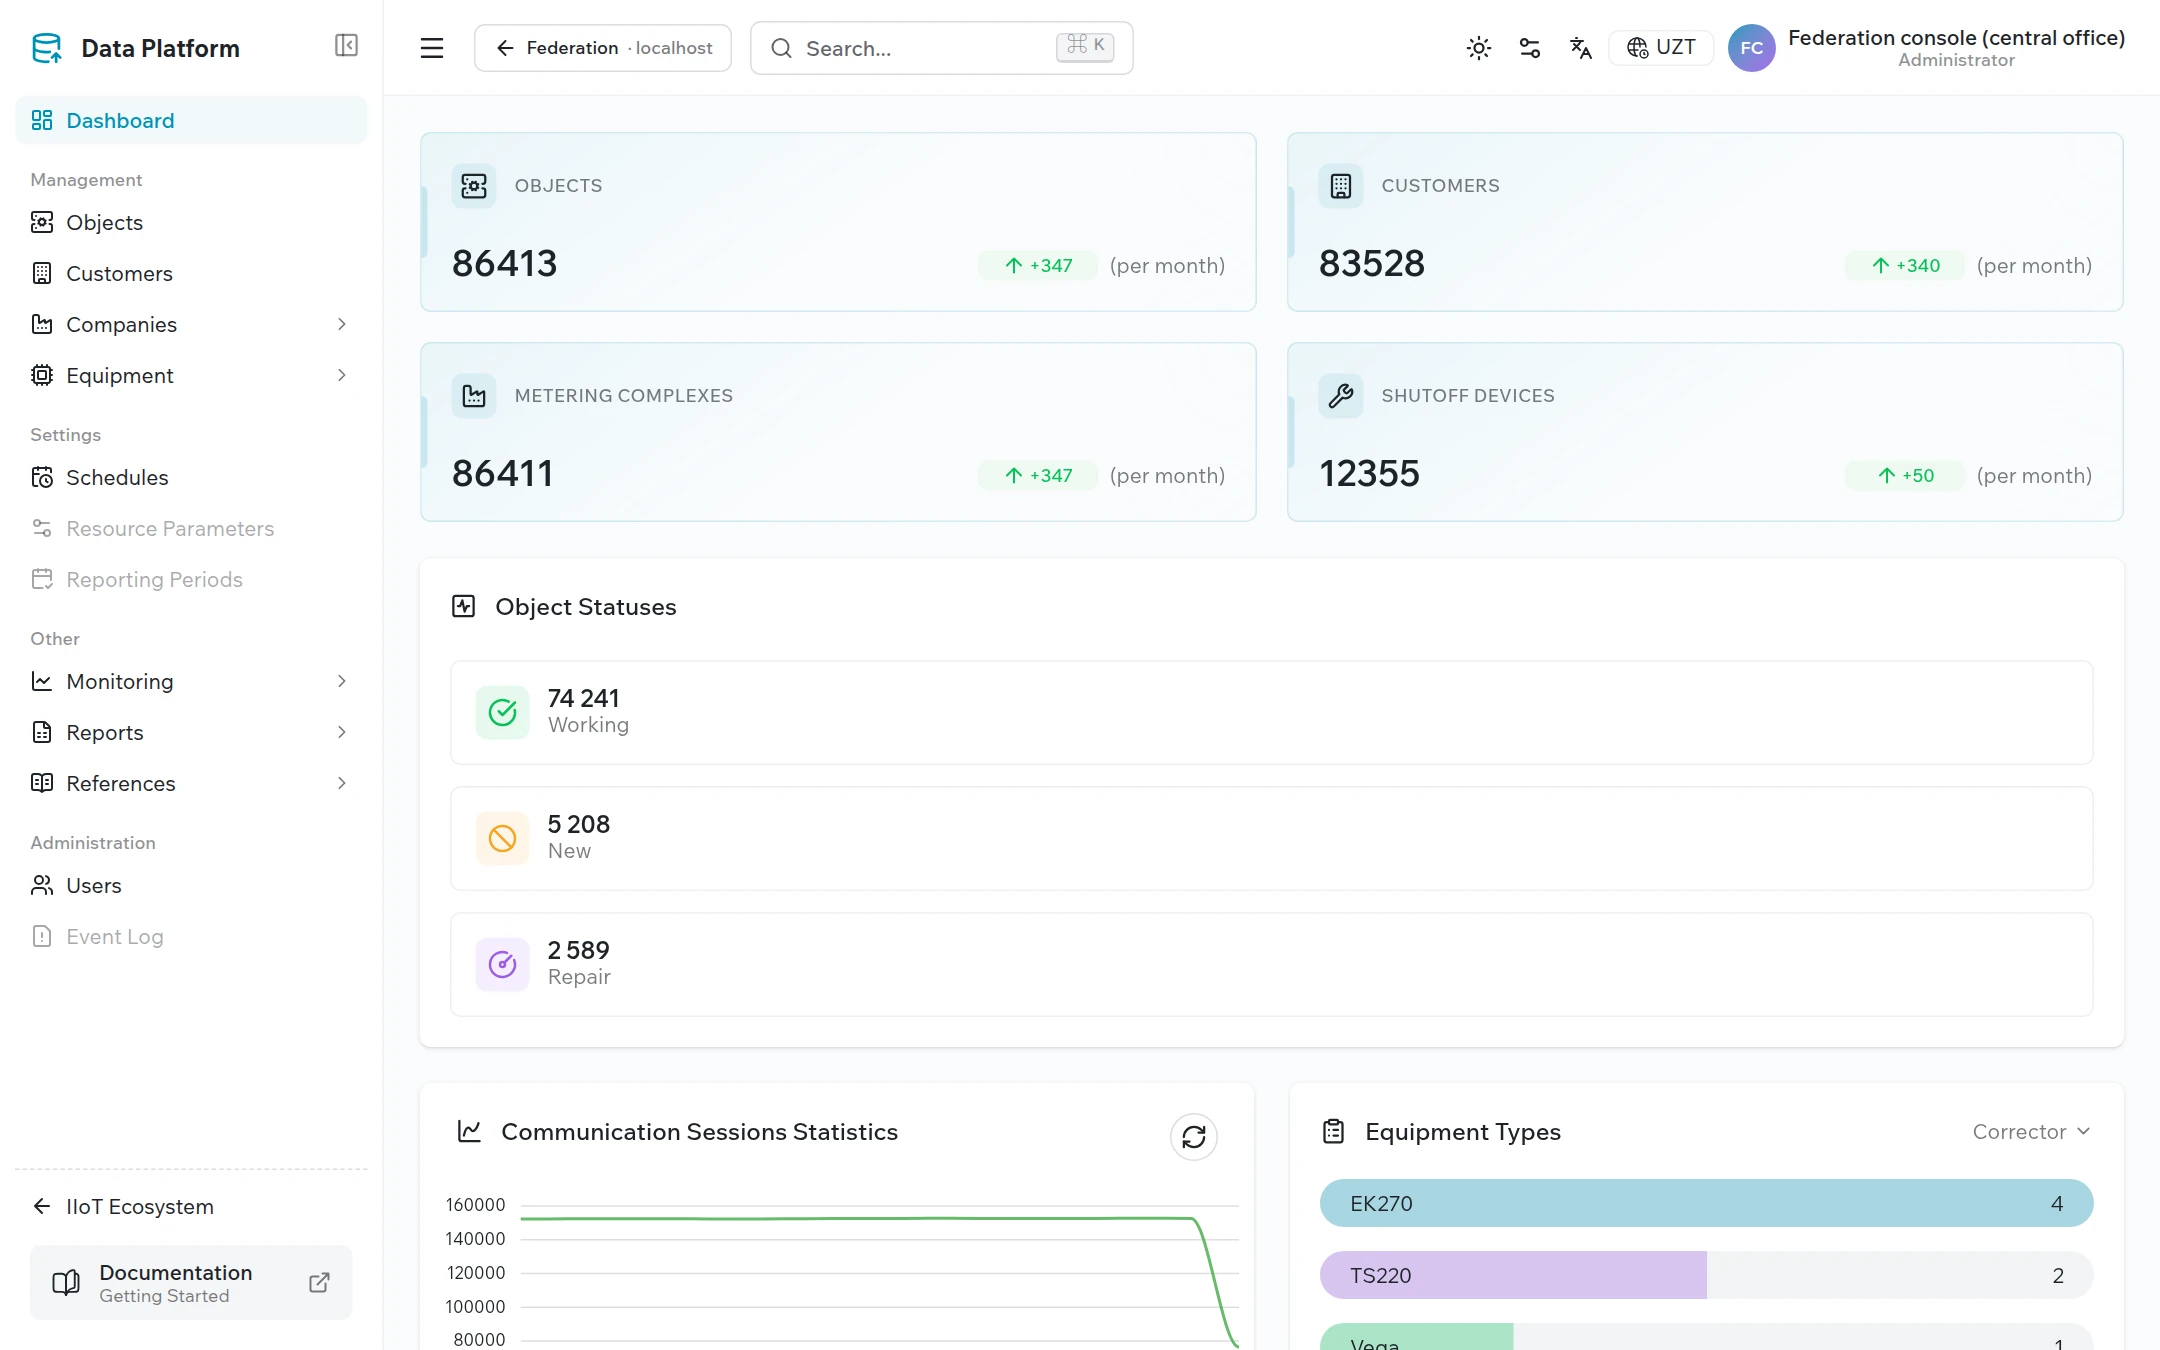Select the EK270 equipment bar

click(x=1706, y=1203)
